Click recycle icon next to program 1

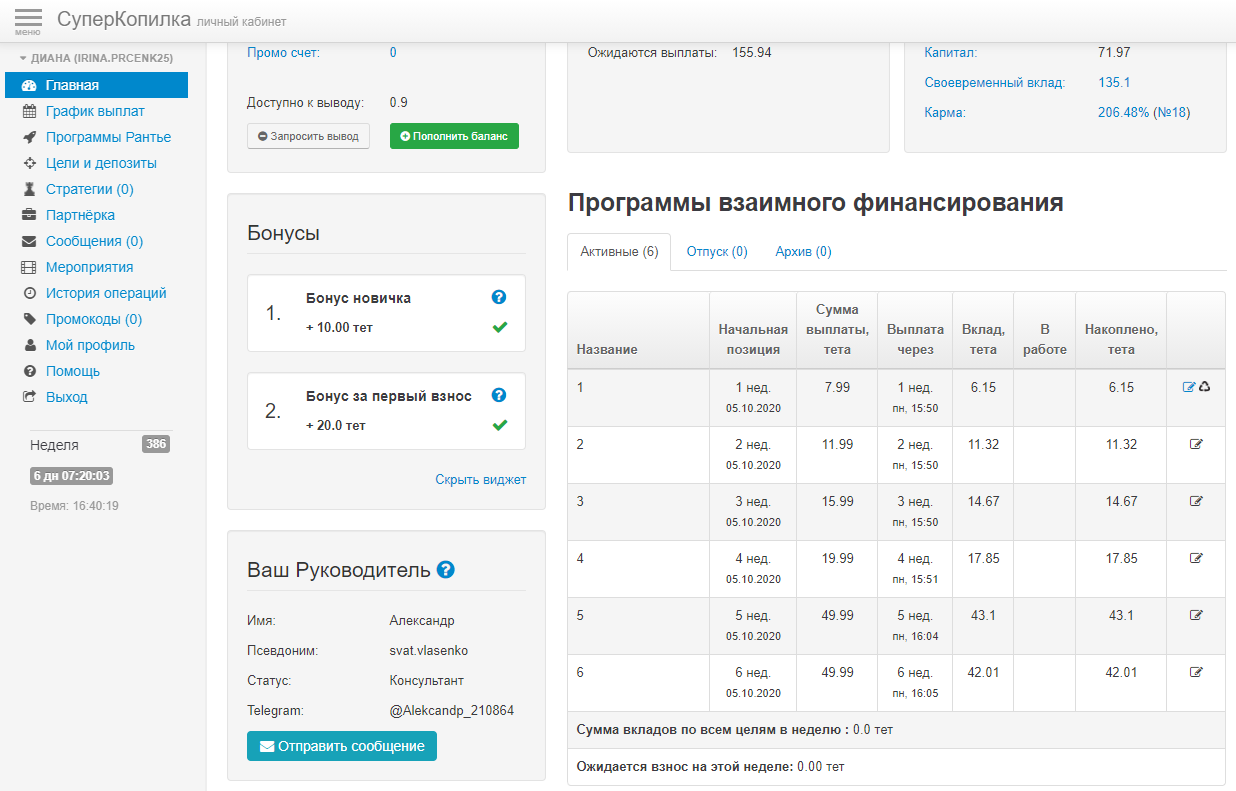coord(1204,387)
